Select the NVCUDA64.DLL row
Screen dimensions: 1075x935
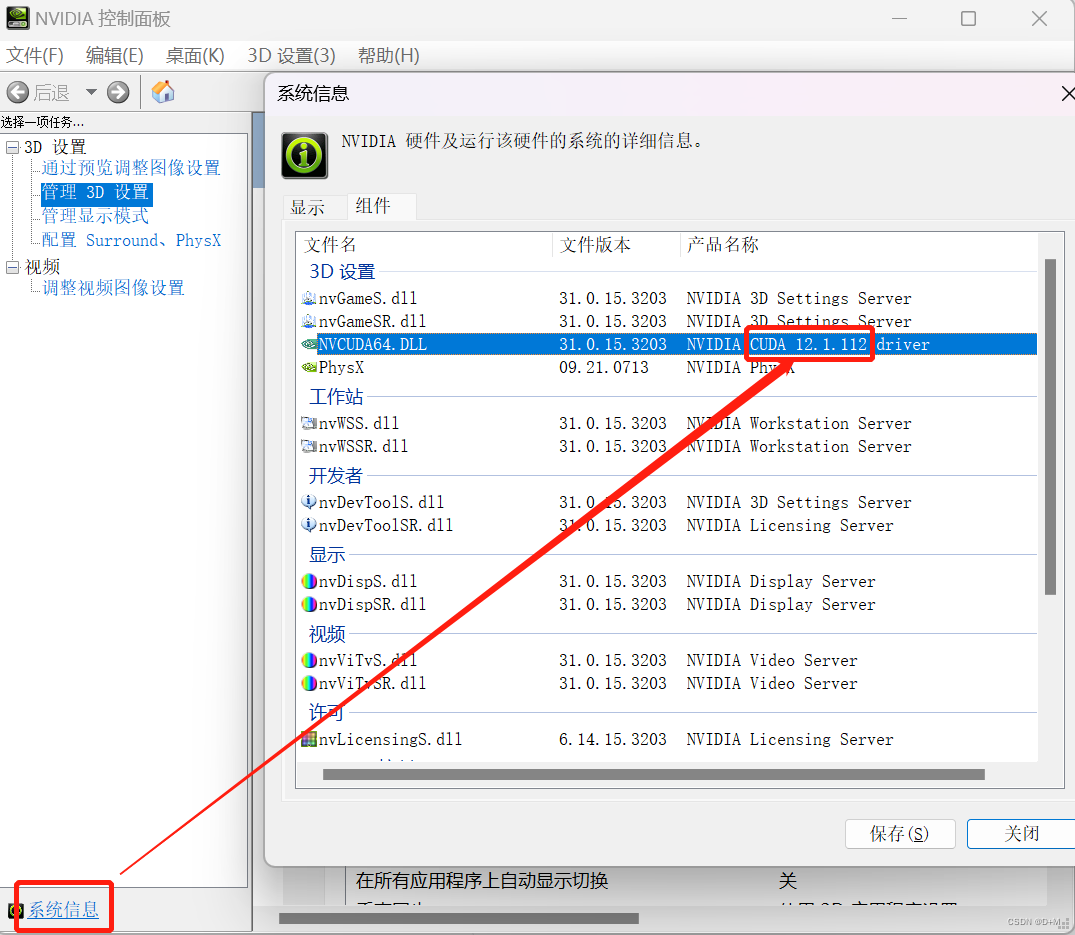668,344
